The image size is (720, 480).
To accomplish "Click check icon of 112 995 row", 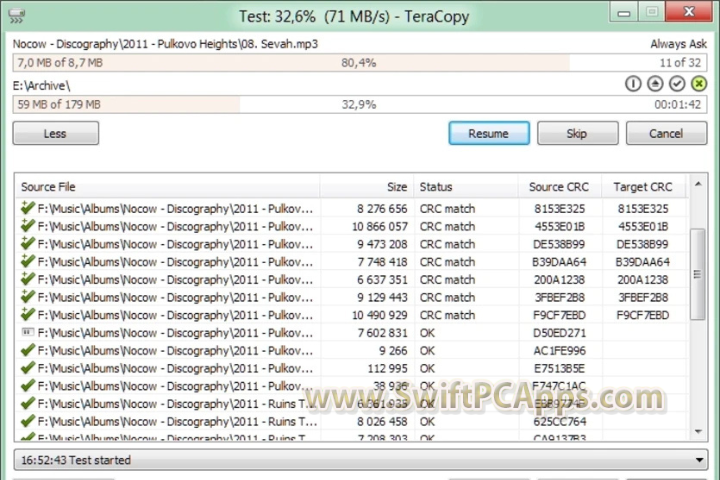I will (x=28, y=368).
